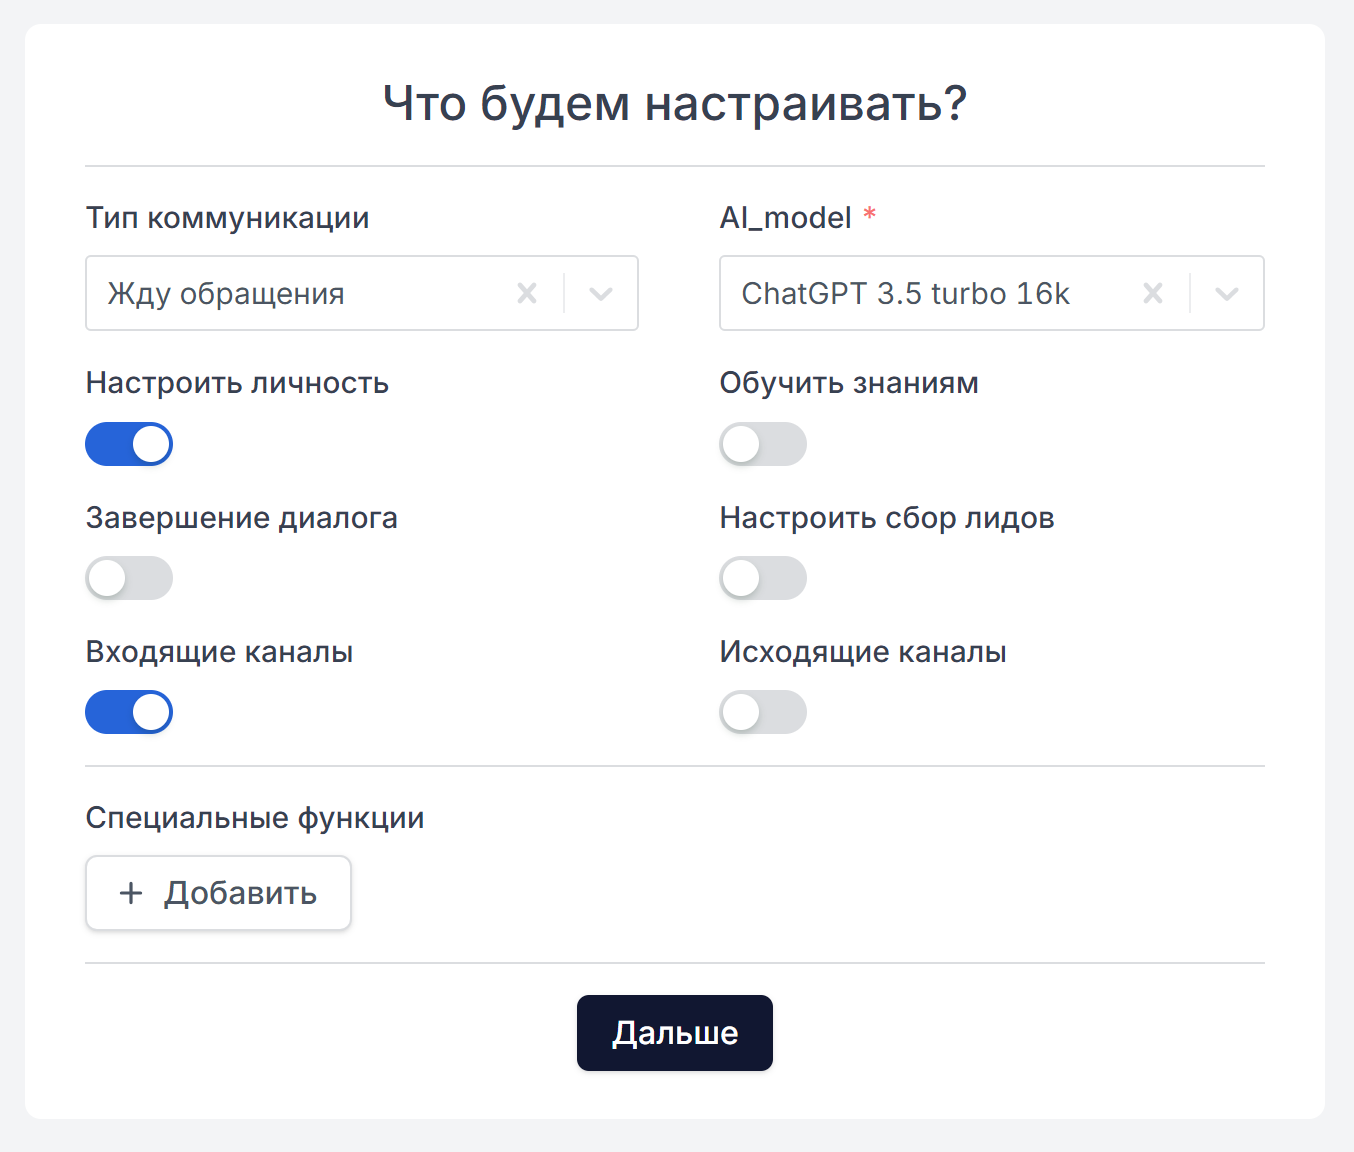Click the Что будем настраивать? heading
1354x1152 pixels.
tap(675, 103)
